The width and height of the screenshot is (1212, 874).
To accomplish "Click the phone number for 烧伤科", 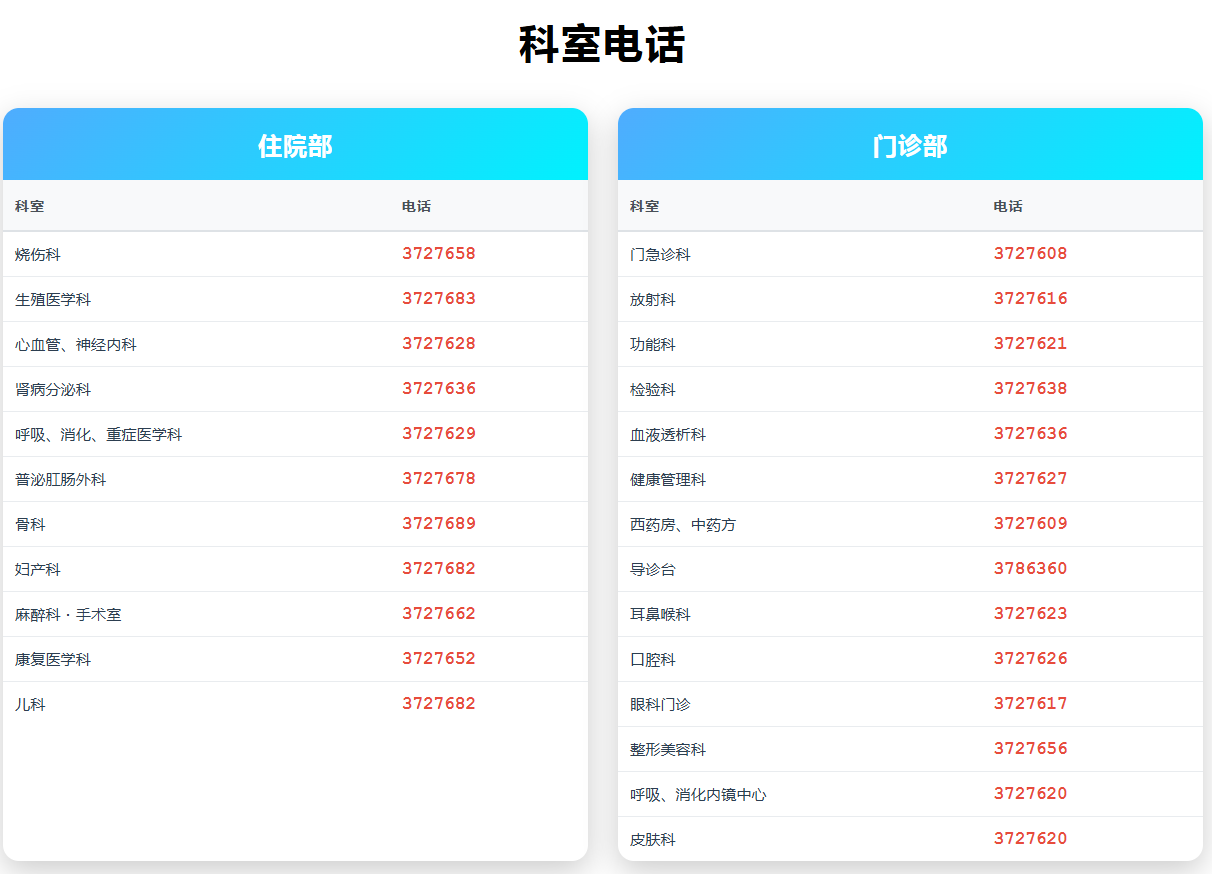I will (x=439, y=254).
